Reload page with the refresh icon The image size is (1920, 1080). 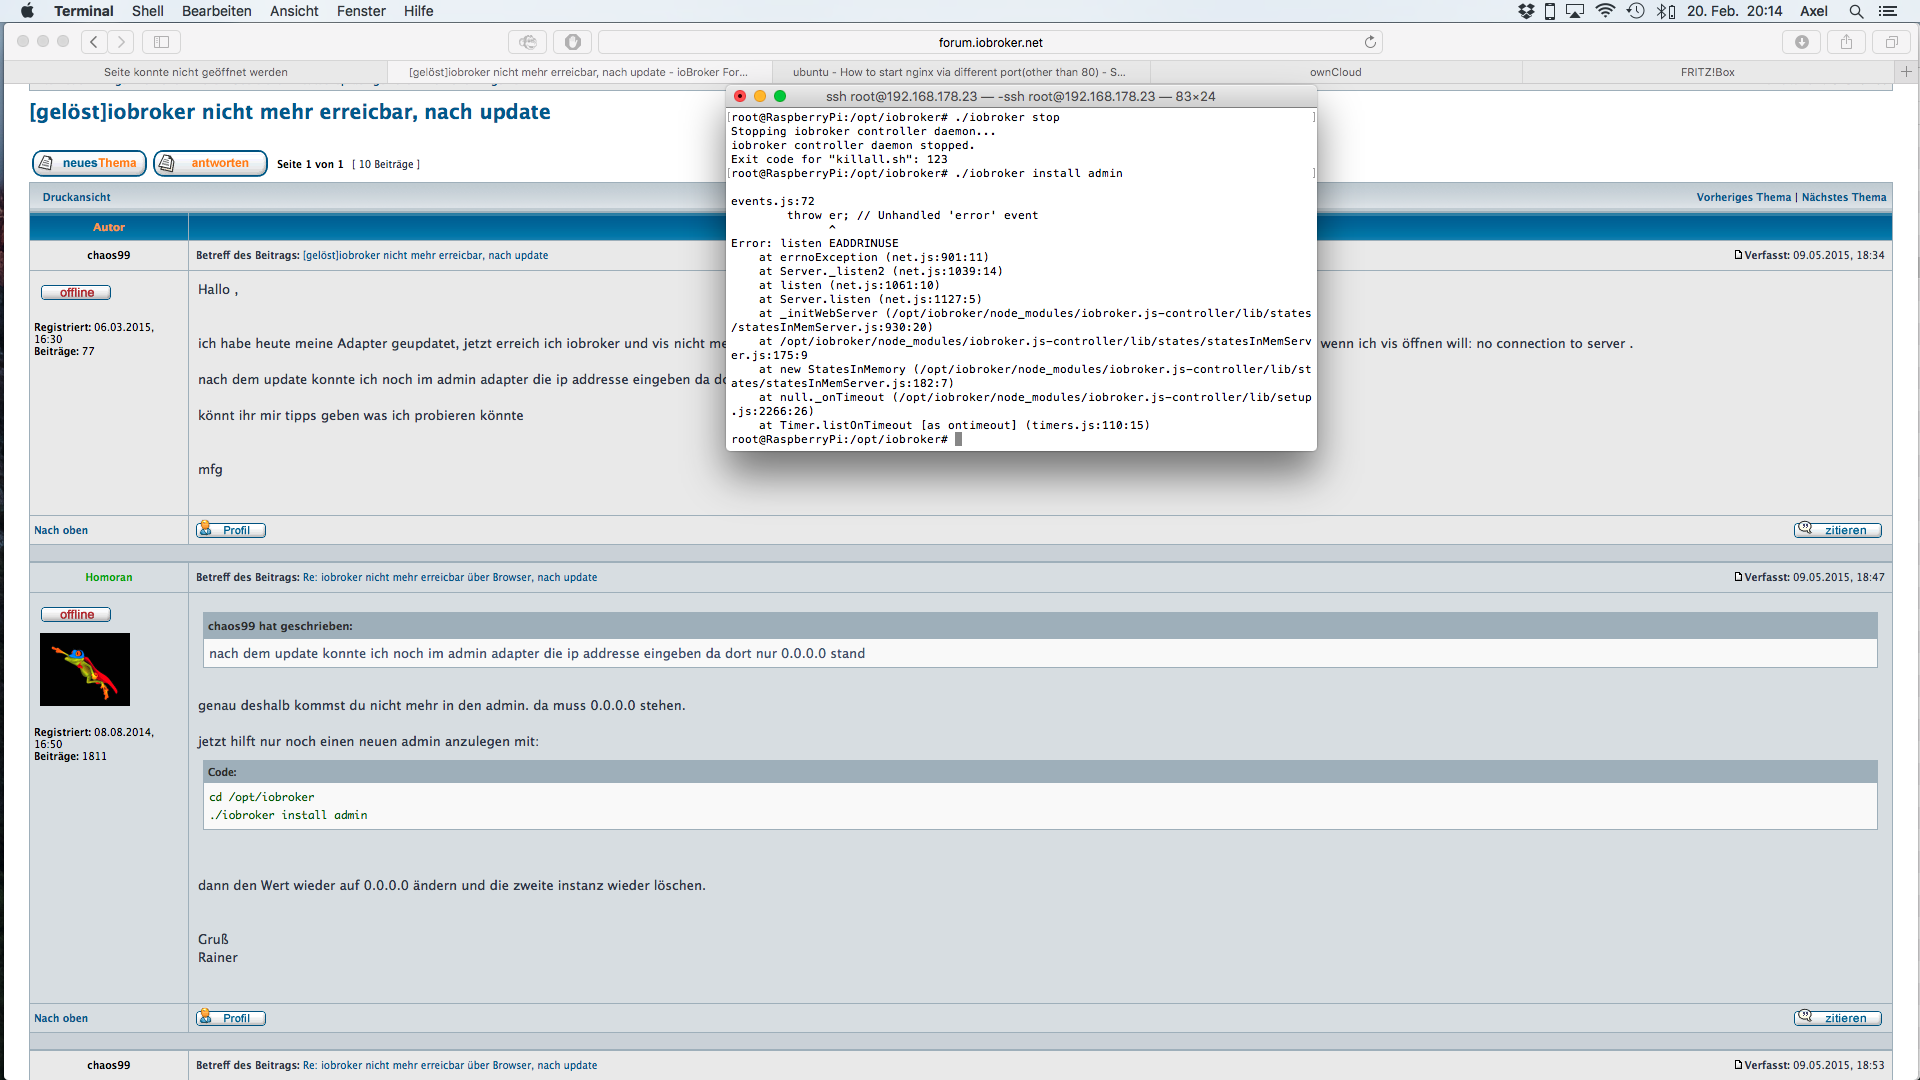1370,42
